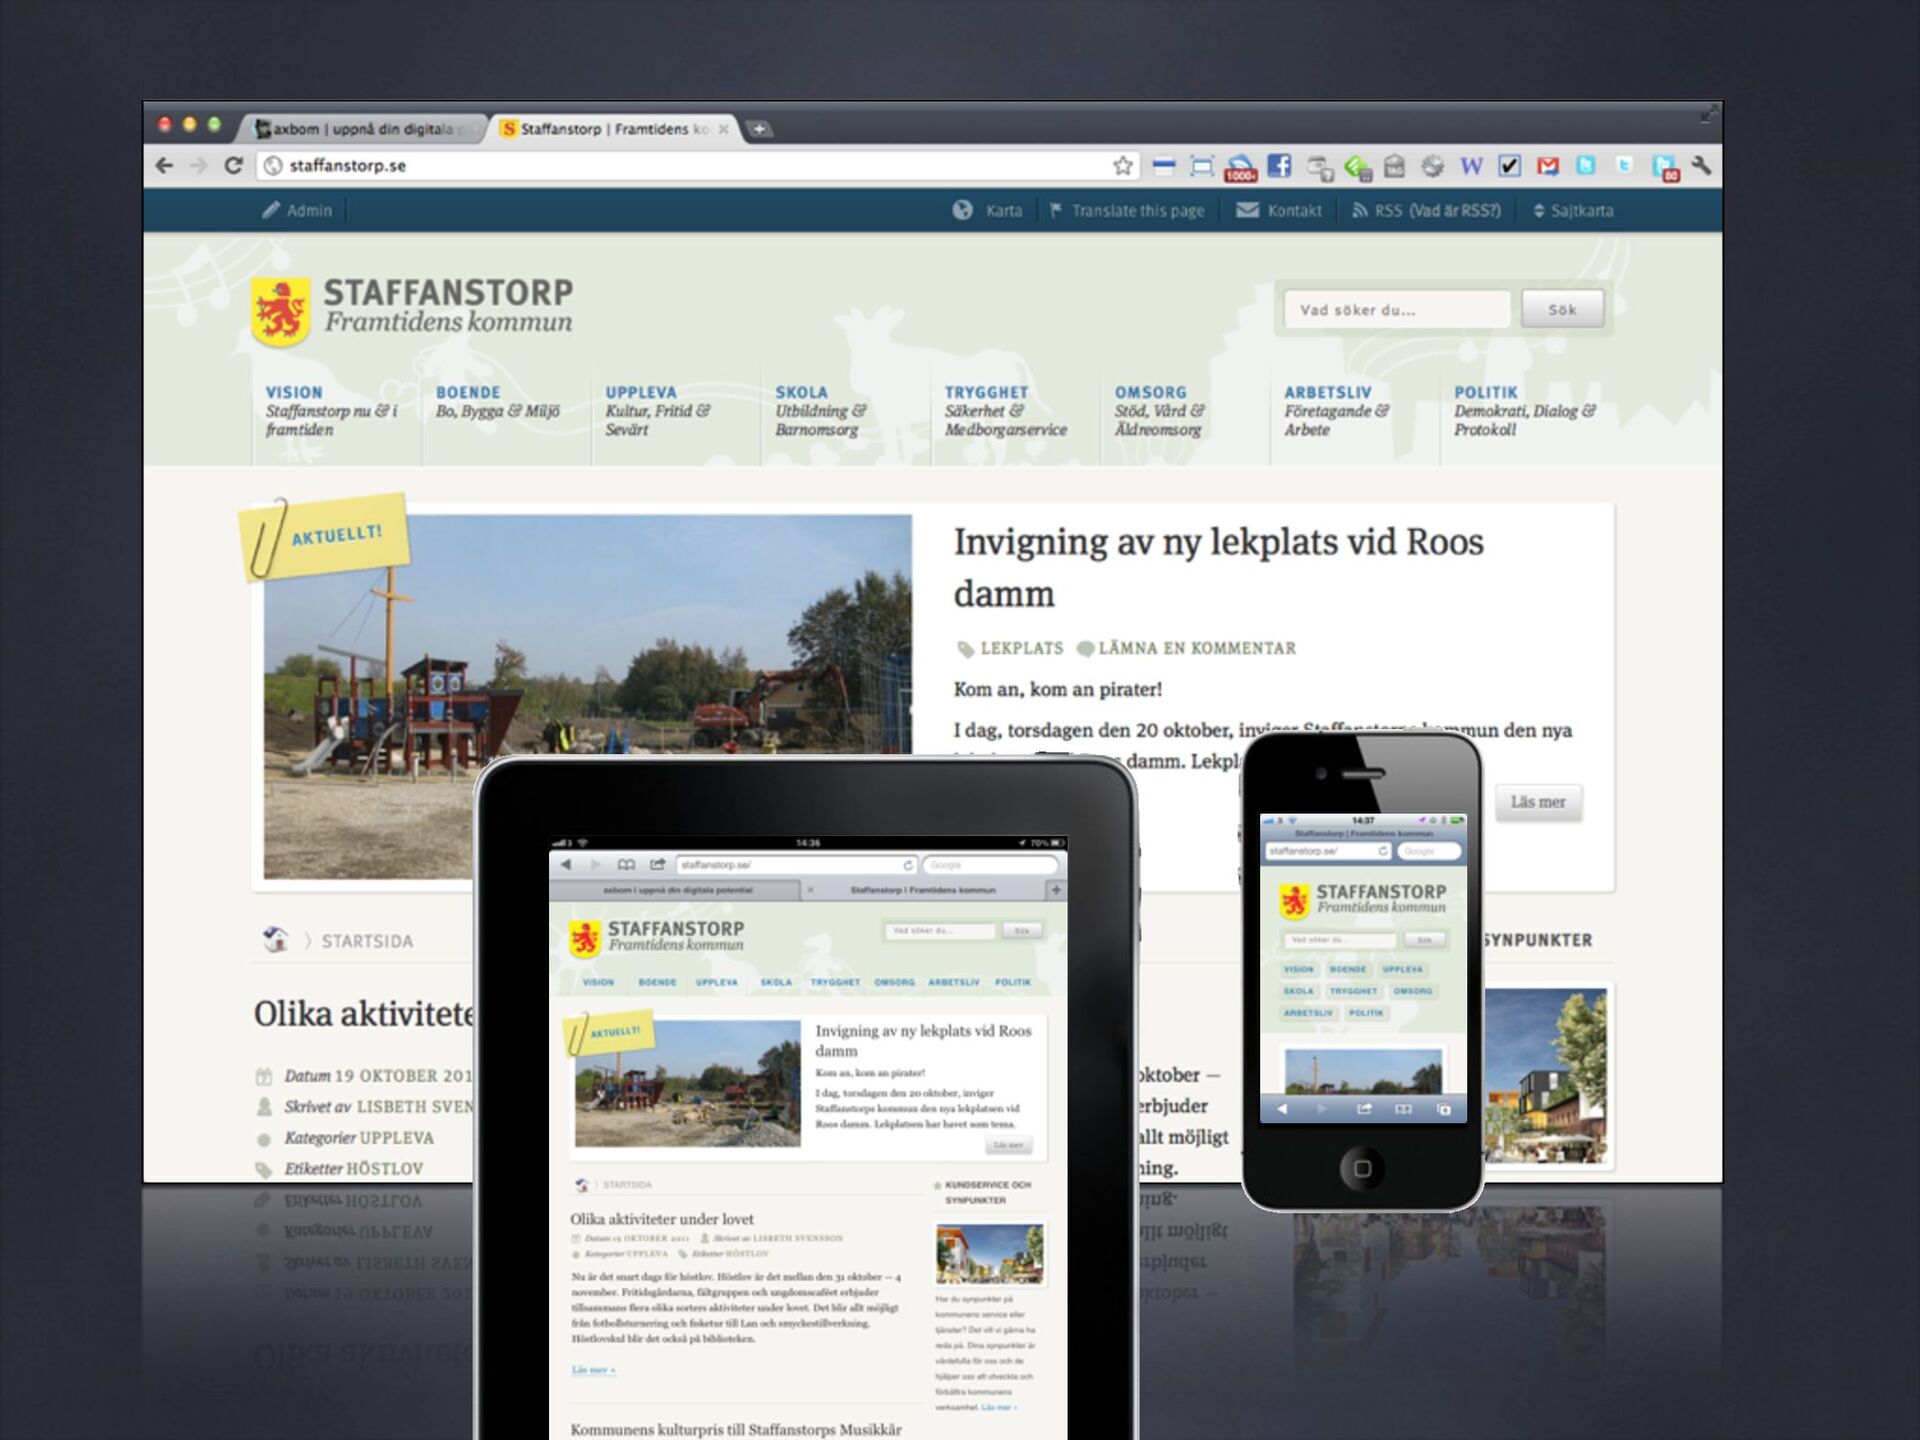The width and height of the screenshot is (1920, 1440).
Task: Open the Kontakt link
Action: point(1279,210)
